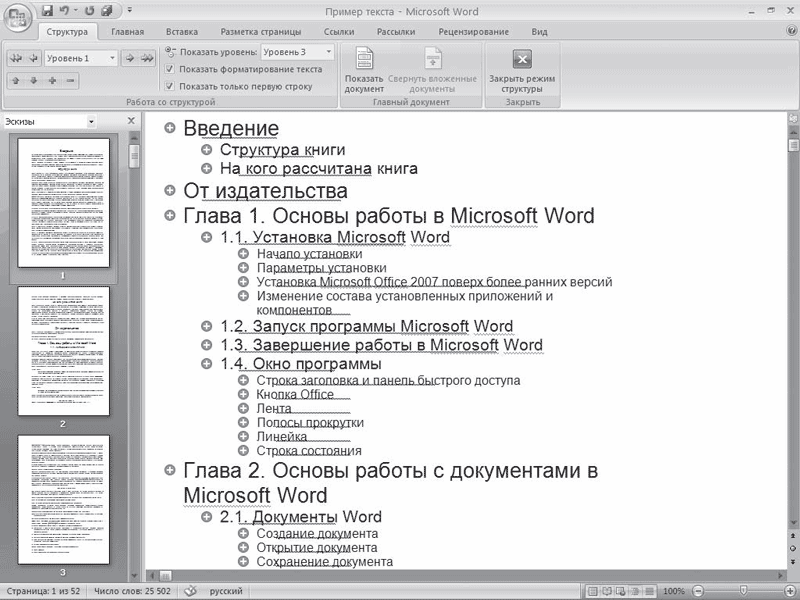
Task: Click 100% zoom level button
Action: click(x=673, y=591)
